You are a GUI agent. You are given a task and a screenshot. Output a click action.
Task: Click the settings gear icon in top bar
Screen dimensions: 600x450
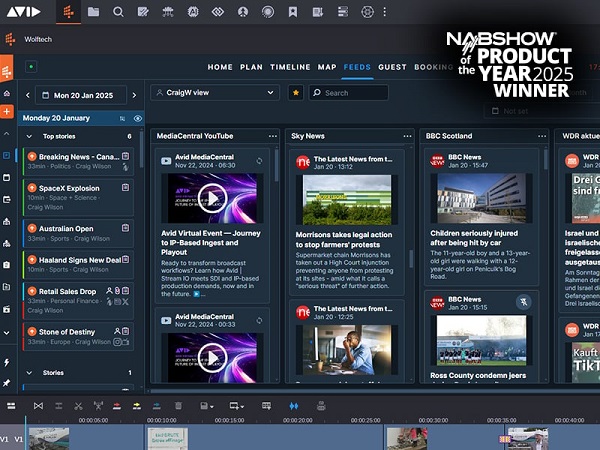tap(367, 12)
